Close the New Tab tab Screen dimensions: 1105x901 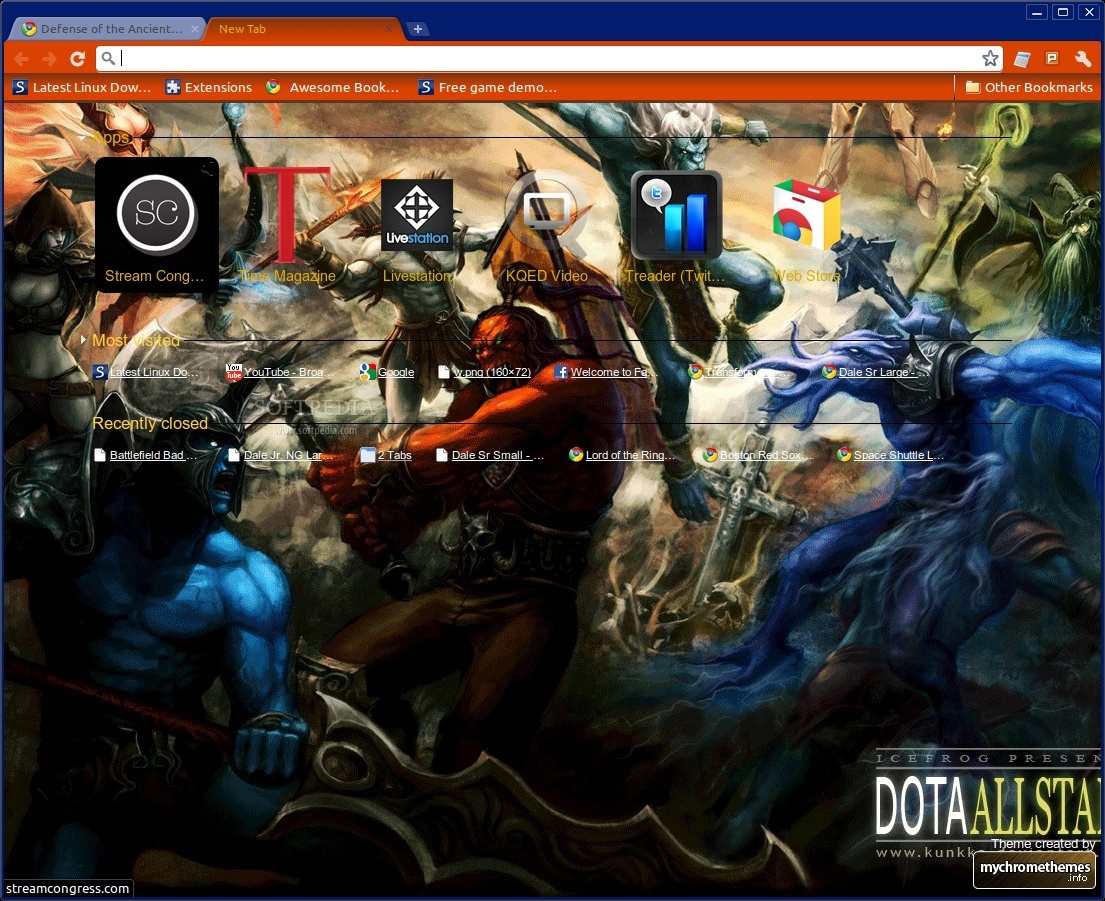(389, 29)
